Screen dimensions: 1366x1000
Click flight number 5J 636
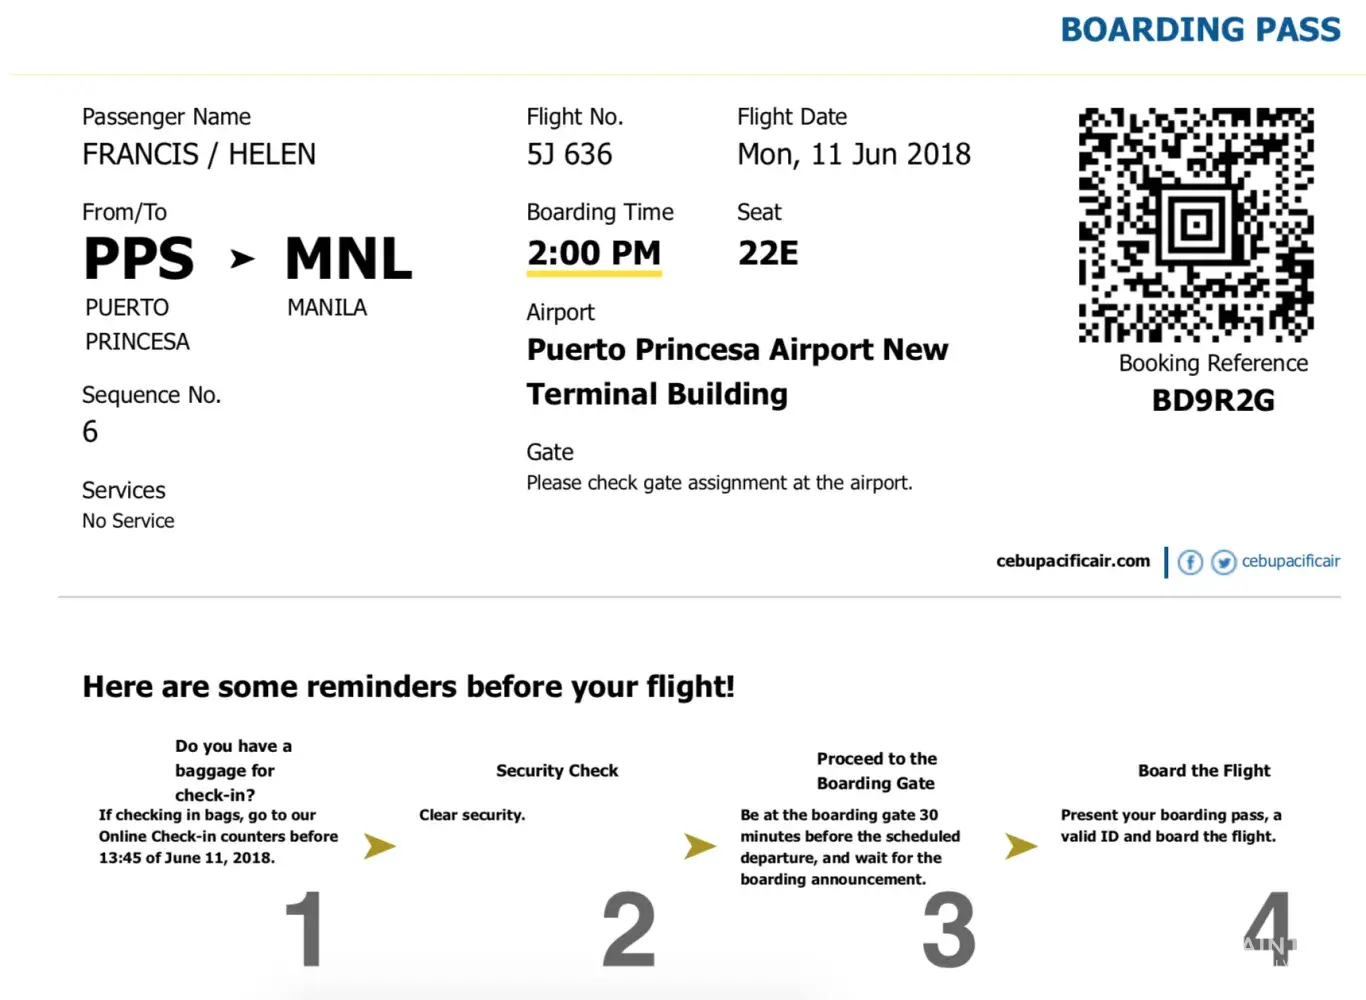coord(569,155)
